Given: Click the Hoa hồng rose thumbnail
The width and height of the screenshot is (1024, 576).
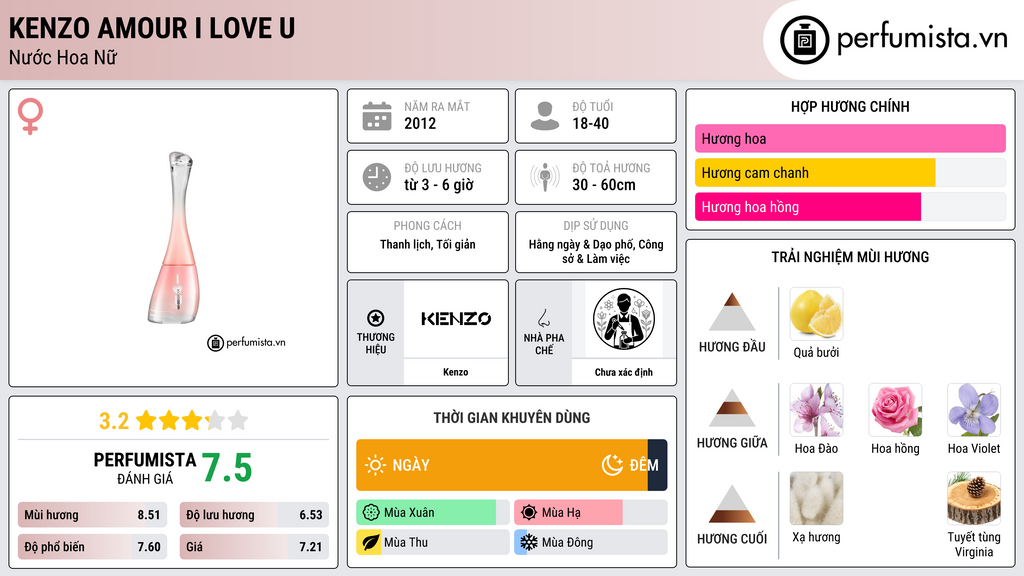Looking at the screenshot, I should pos(895,409).
